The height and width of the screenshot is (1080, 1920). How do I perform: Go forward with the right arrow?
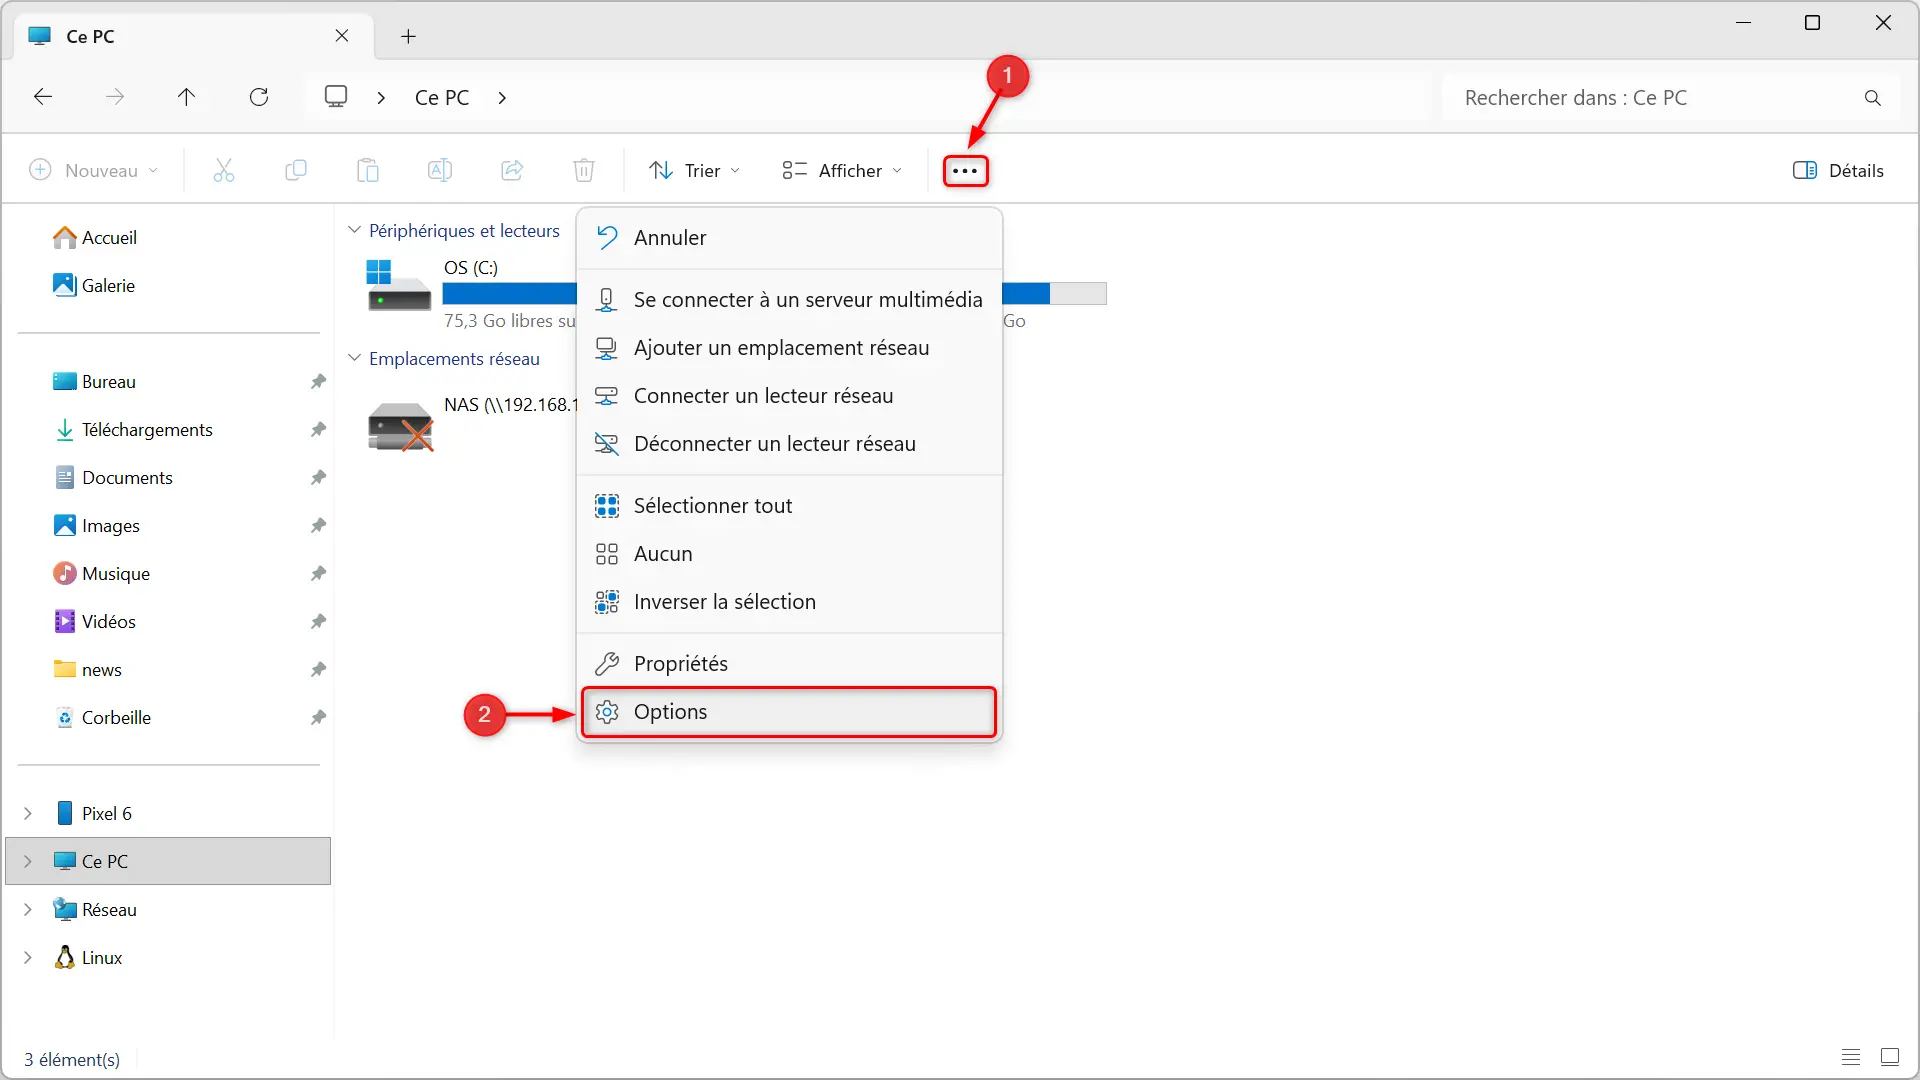[x=115, y=97]
